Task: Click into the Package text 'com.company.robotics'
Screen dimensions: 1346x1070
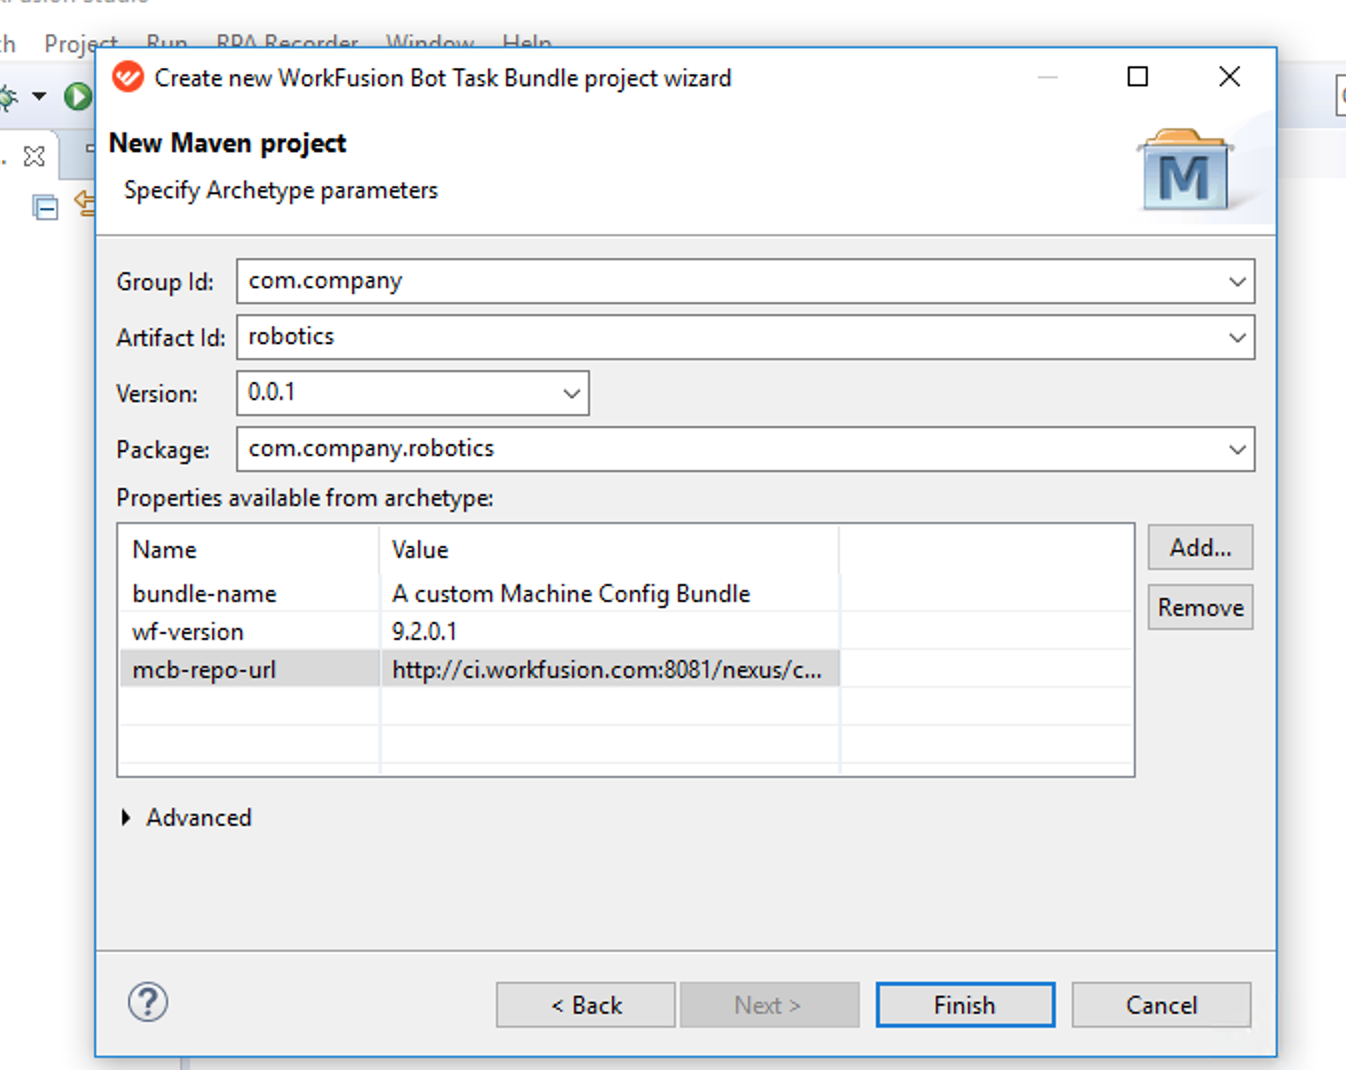Action: point(371,449)
